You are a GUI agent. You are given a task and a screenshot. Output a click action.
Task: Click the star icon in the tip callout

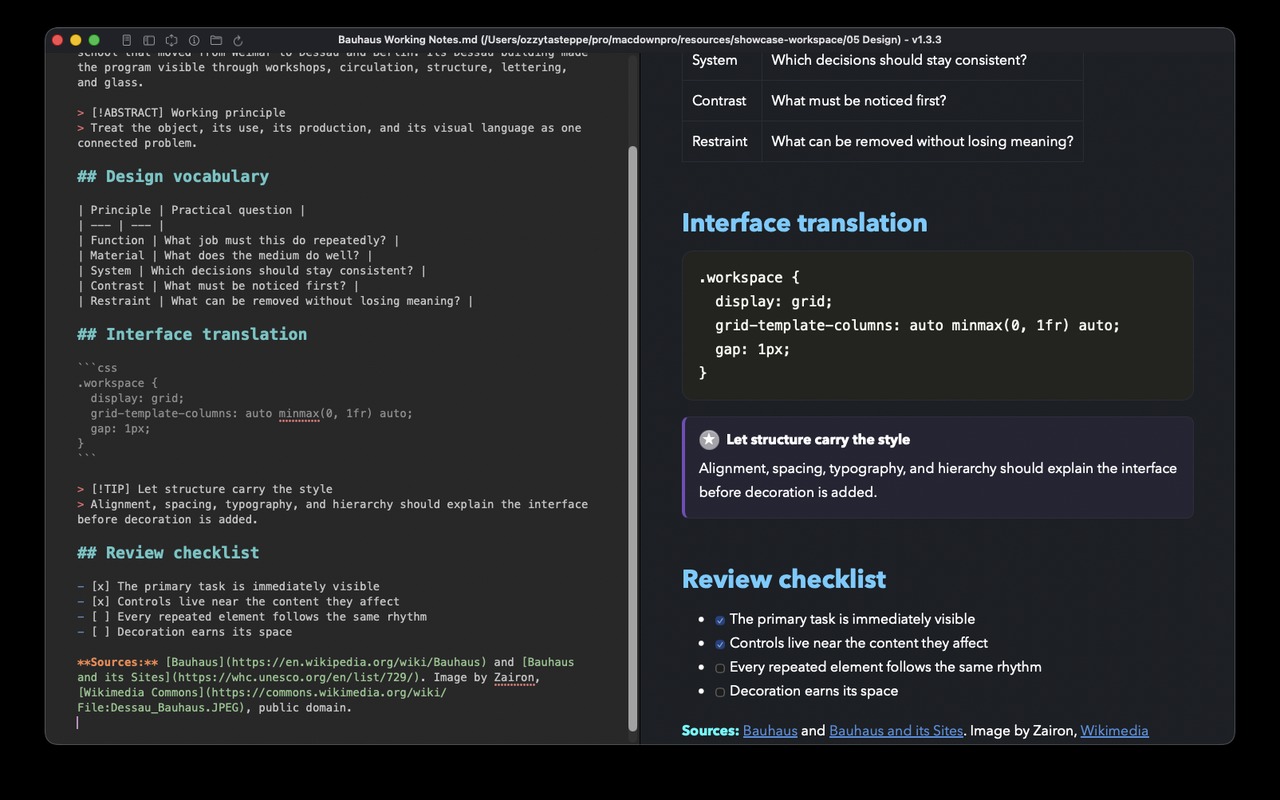tap(709, 439)
